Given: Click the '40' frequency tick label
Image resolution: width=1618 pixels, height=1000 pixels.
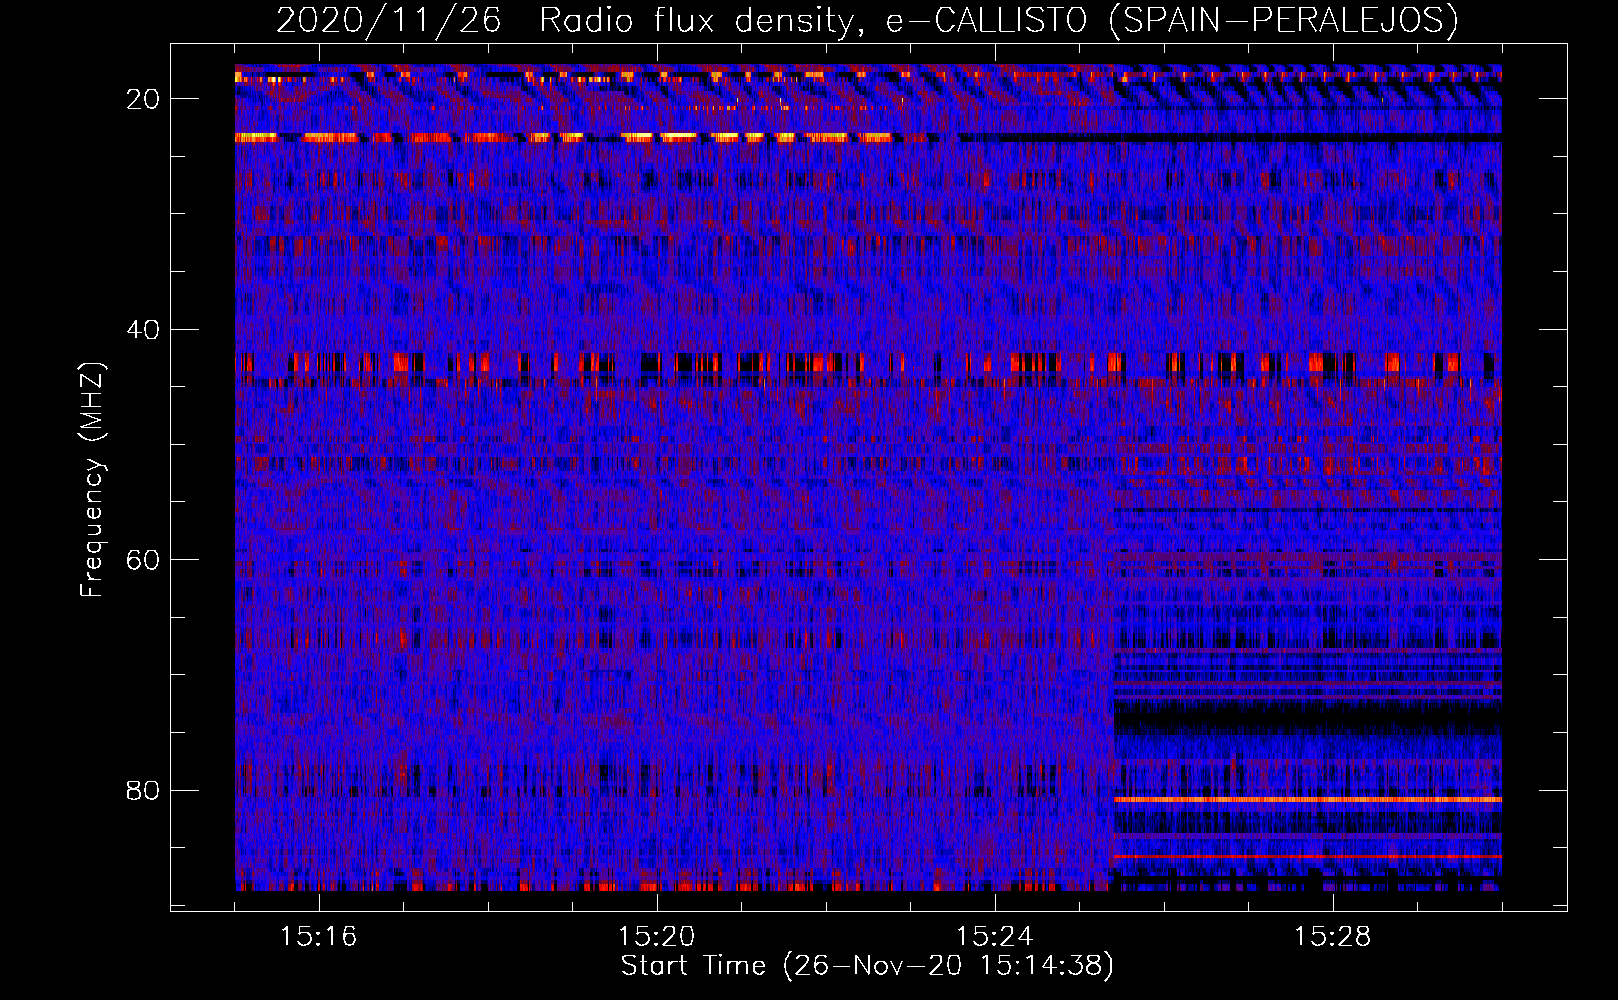Looking at the screenshot, I should [144, 329].
